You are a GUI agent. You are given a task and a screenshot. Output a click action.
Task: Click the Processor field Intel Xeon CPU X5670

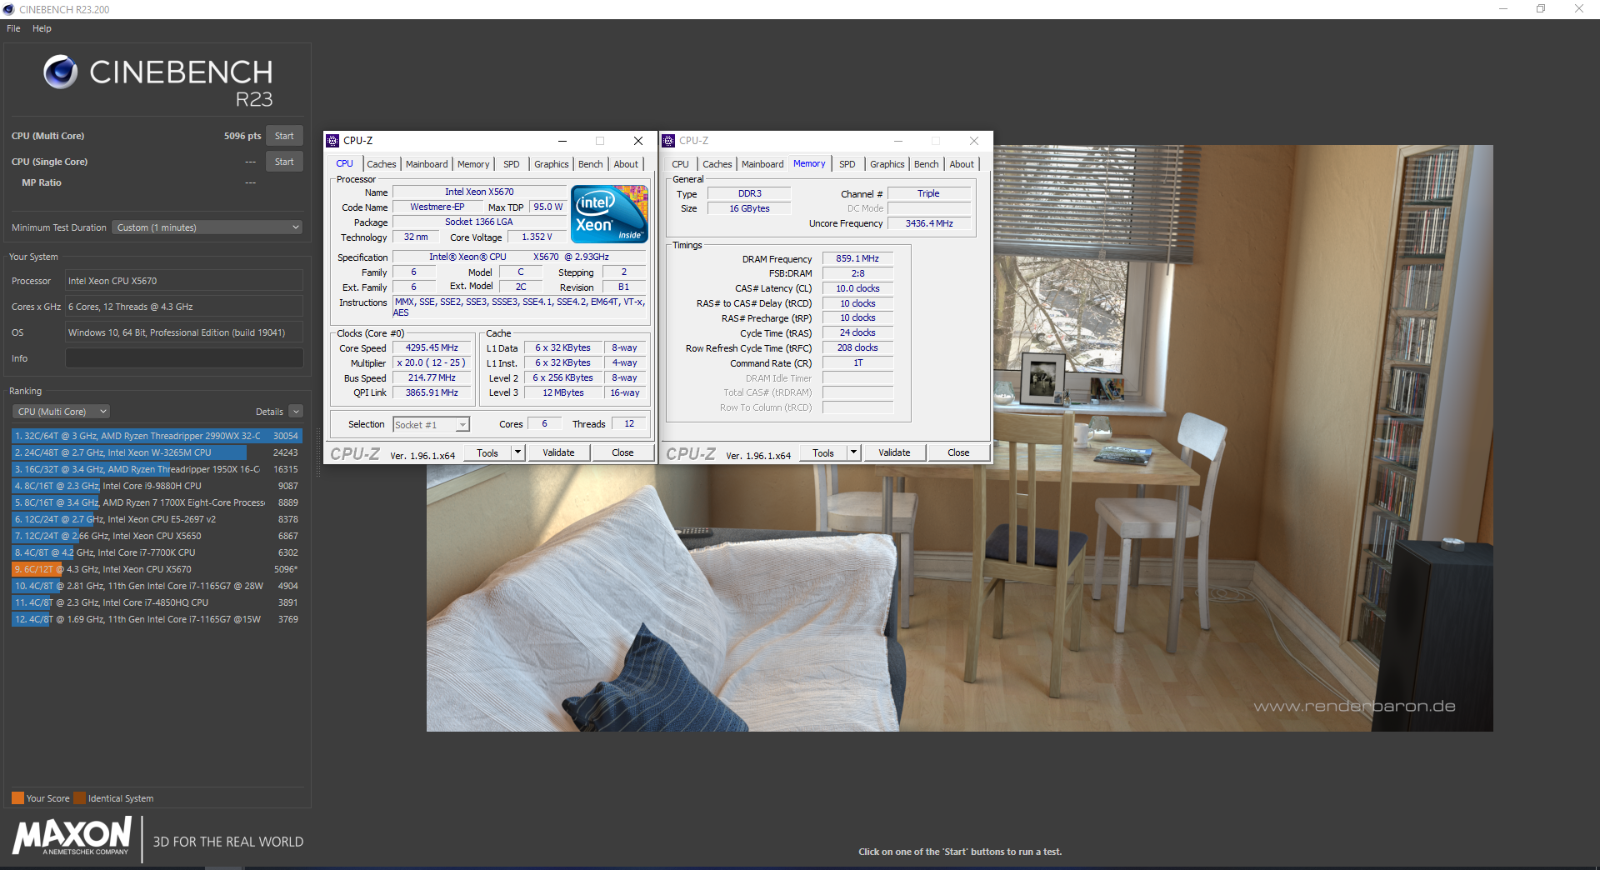[184, 281]
